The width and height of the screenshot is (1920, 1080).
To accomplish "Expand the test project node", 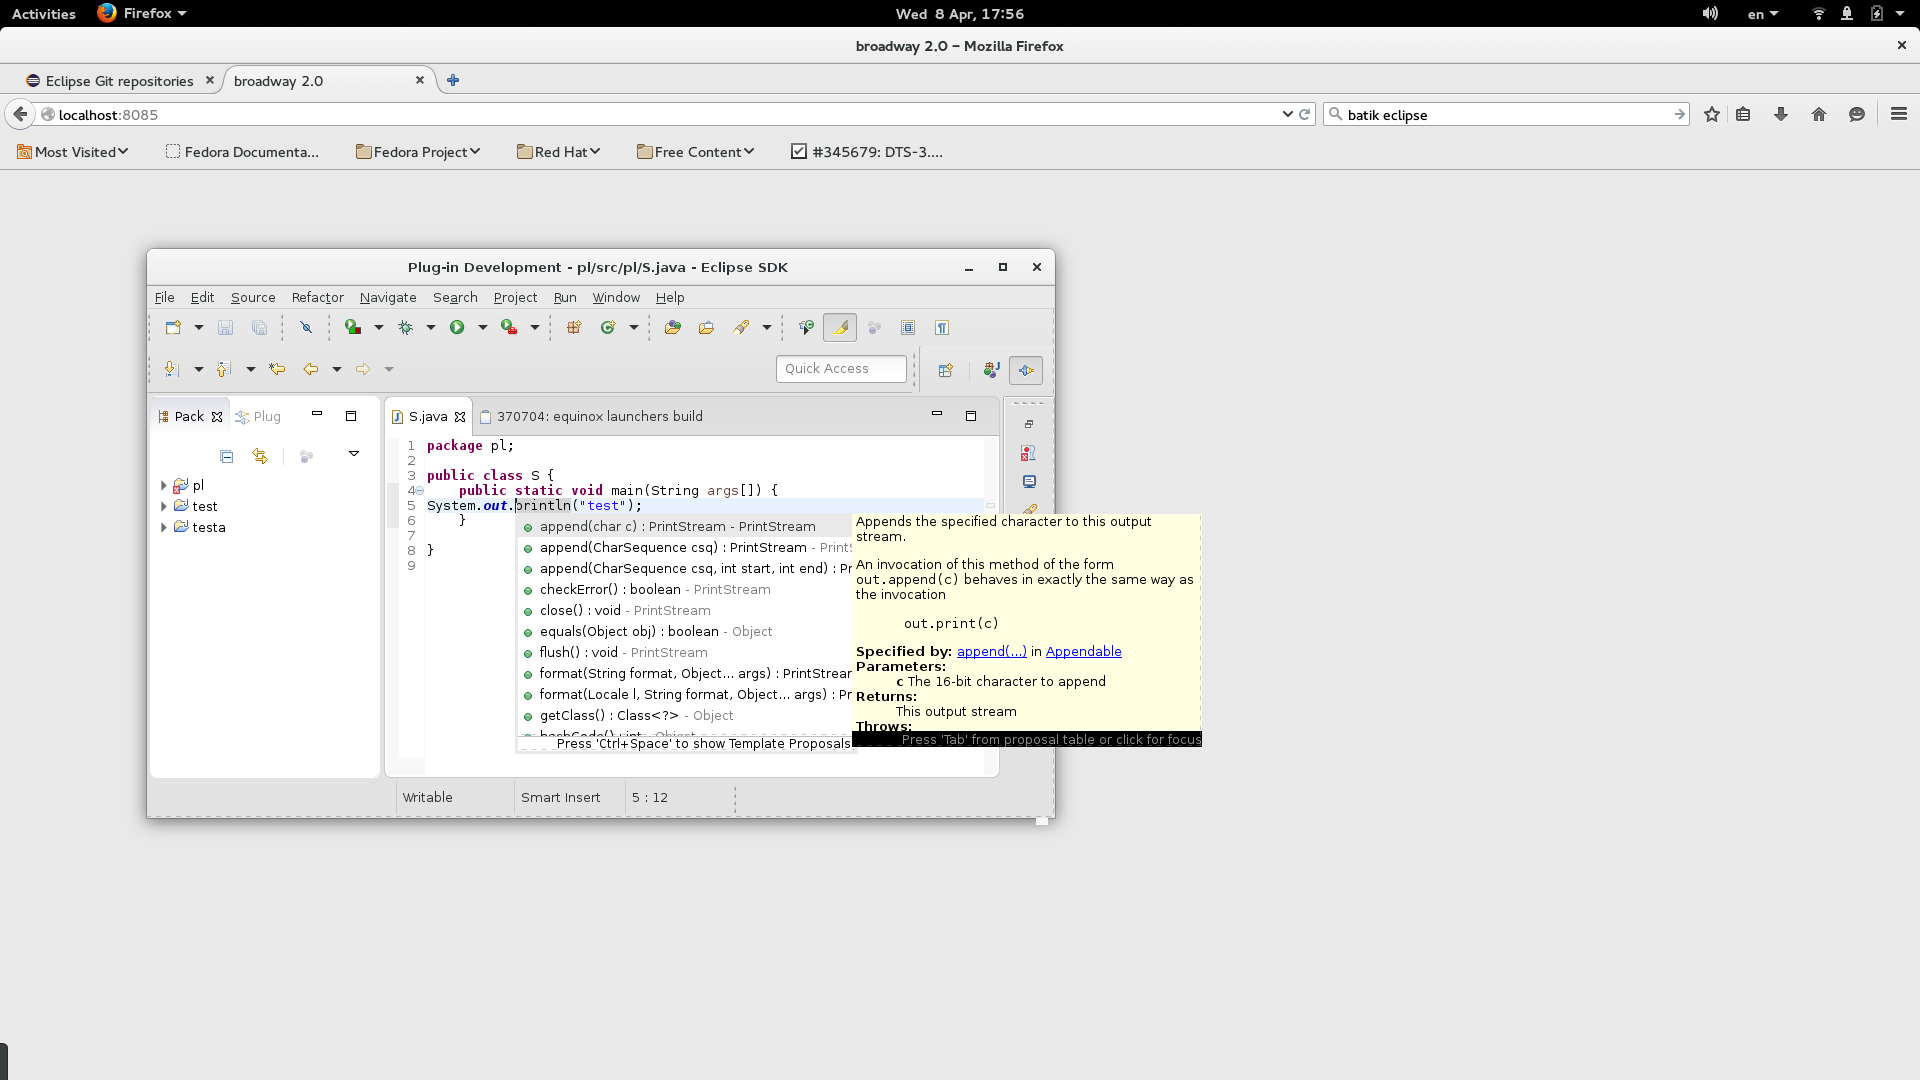I will coord(163,506).
